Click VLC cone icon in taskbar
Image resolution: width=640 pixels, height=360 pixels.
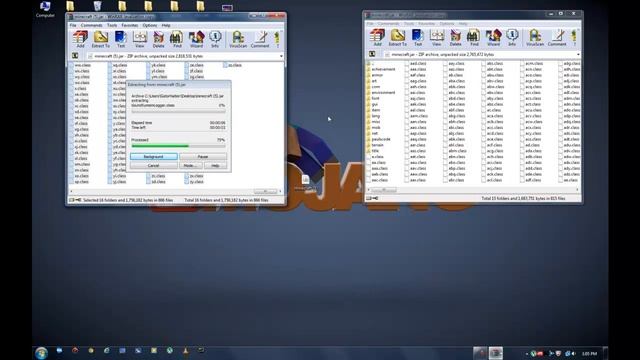pyautogui.click(x=185, y=351)
